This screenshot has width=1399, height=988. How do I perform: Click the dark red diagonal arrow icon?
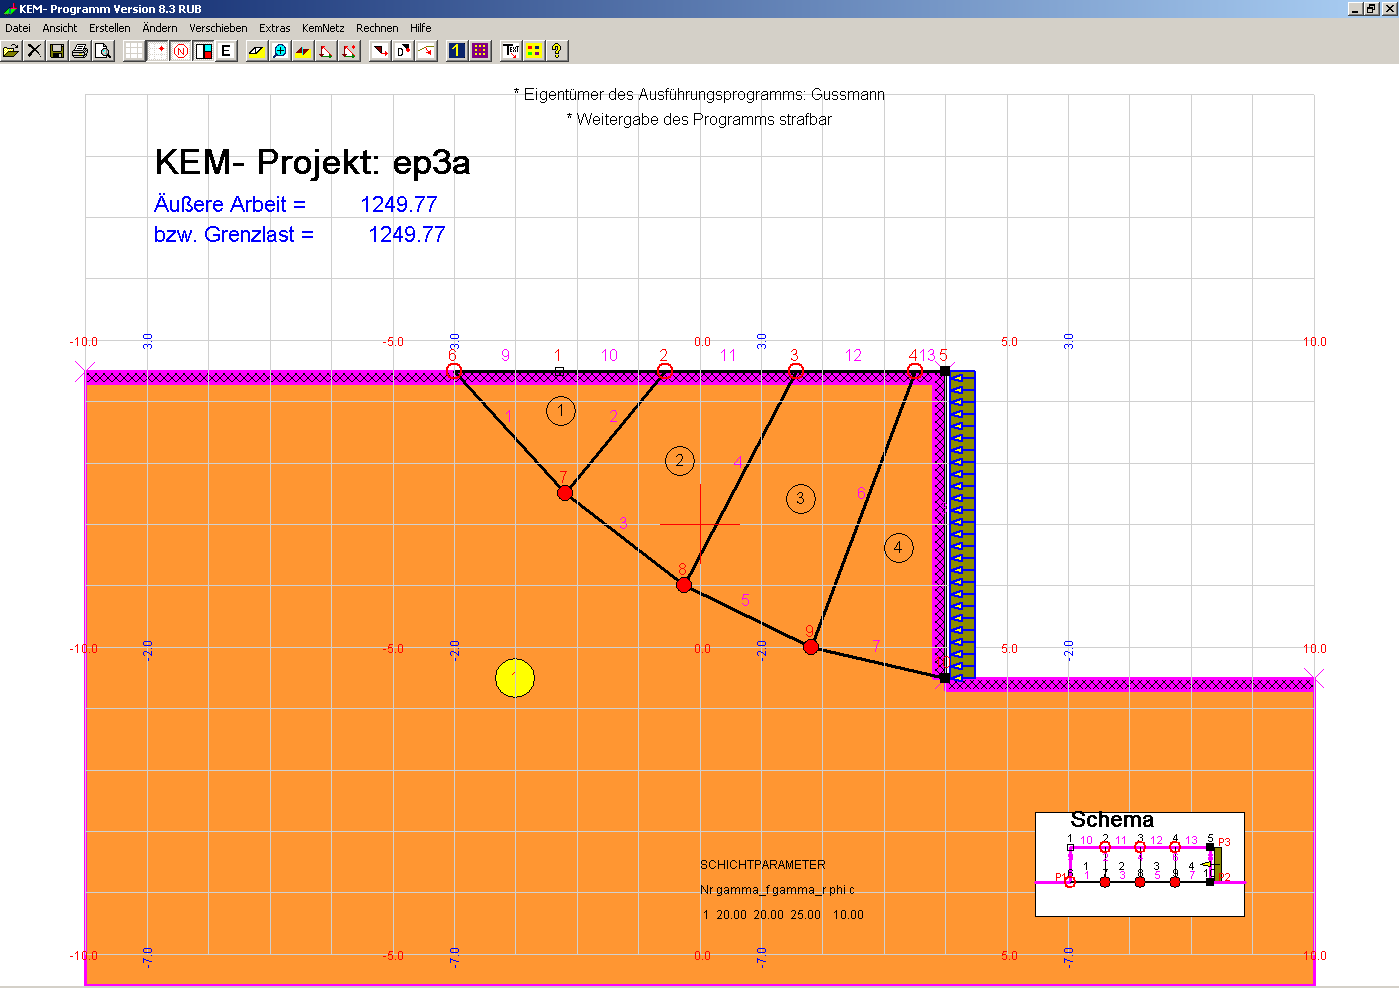coord(380,50)
